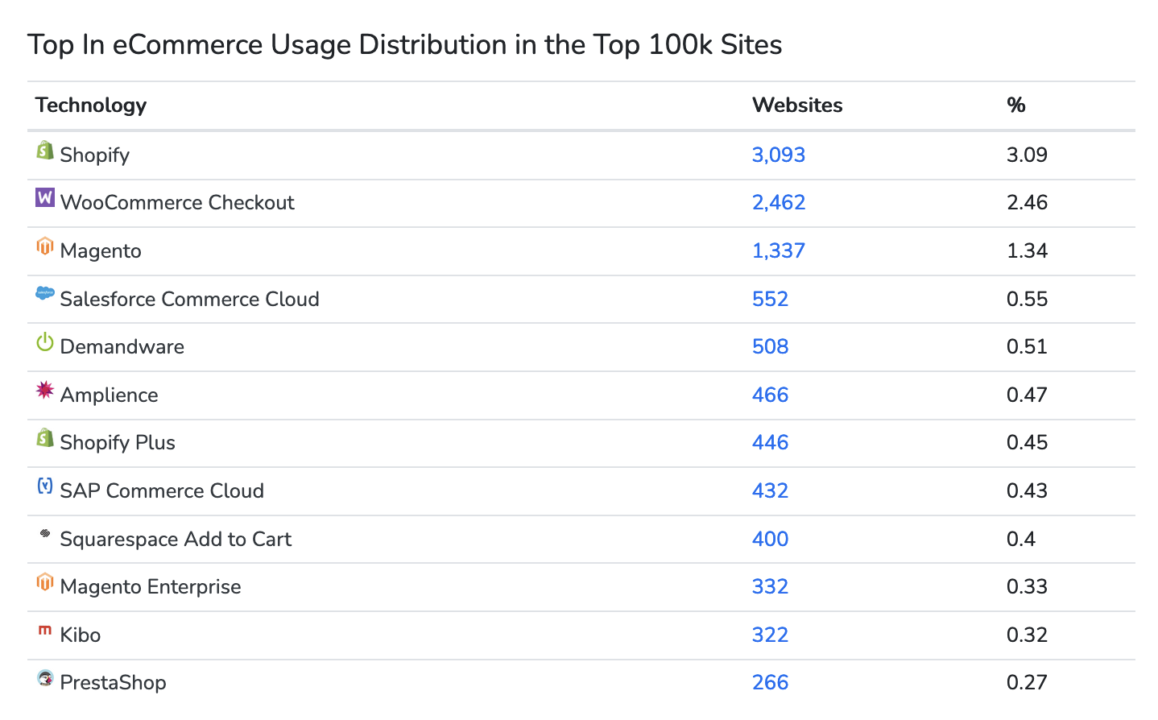Click the Shopify bag icon
This screenshot has width=1158, height=720.
45,151
